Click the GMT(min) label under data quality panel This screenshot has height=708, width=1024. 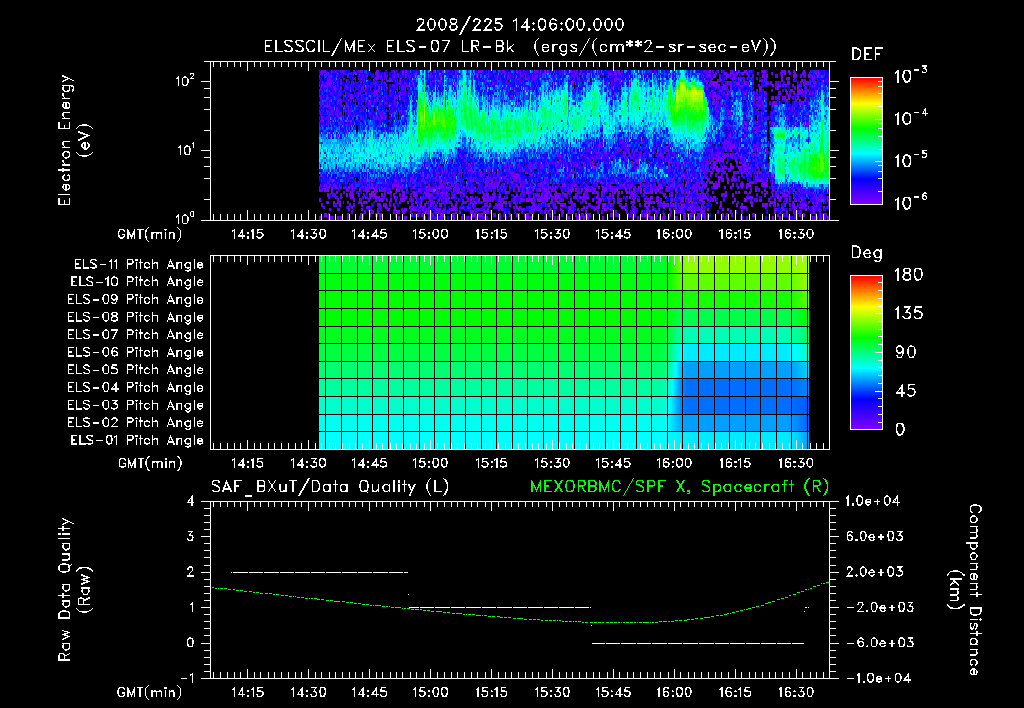[150, 692]
